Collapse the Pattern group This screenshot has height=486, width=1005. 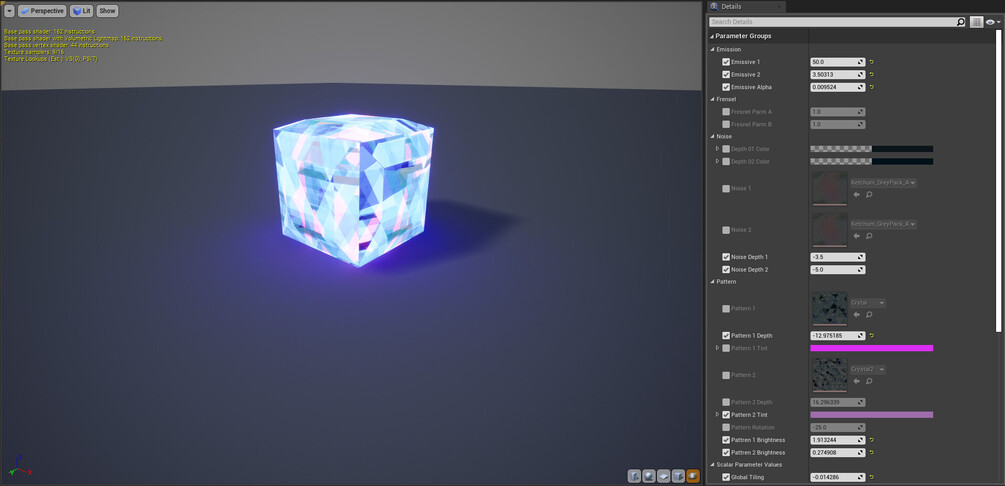point(712,282)
